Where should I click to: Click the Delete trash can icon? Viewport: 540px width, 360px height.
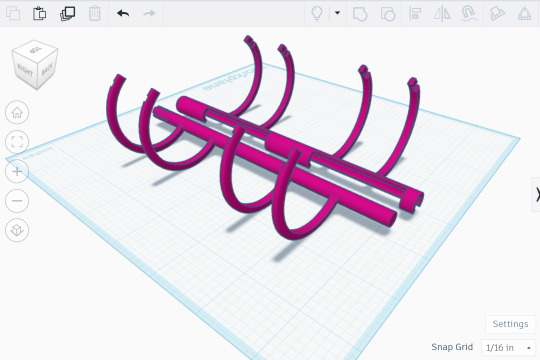point(94,14)
